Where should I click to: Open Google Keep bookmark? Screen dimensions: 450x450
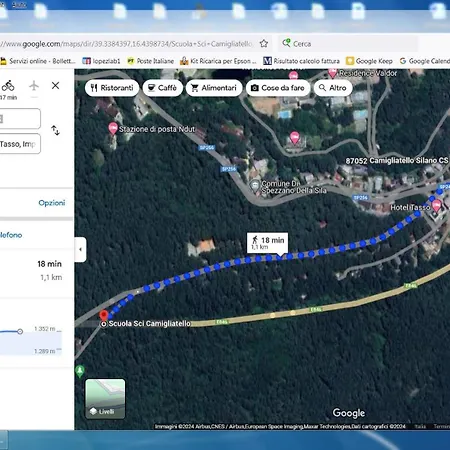coord(369,61)
